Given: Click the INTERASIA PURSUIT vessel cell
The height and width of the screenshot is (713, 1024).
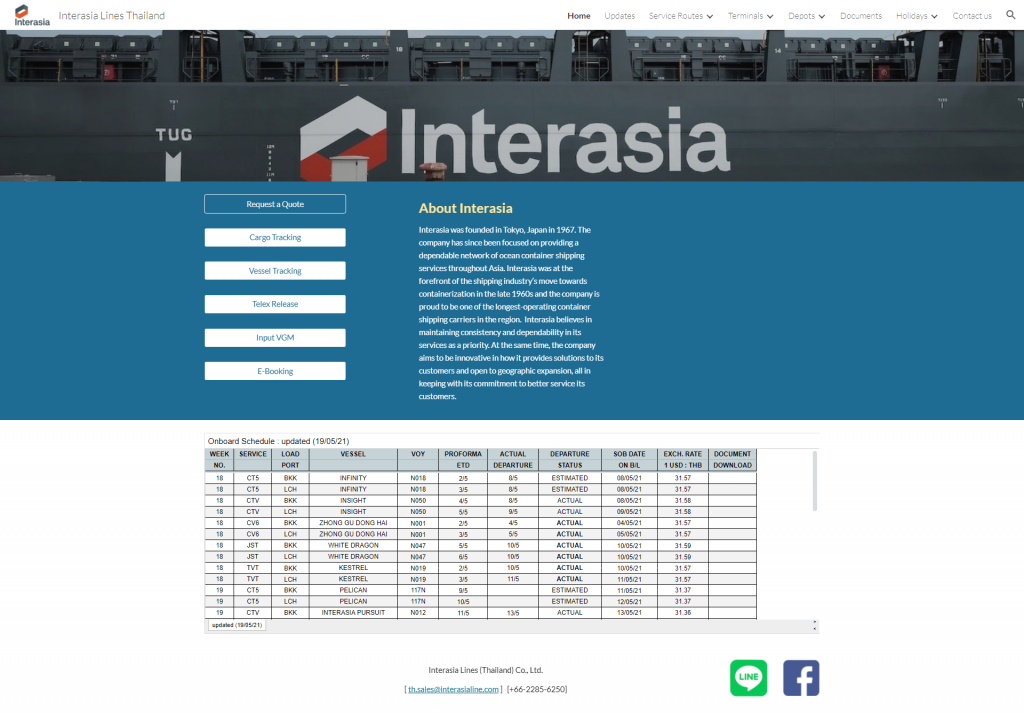Looking at the screenshot, I should click(x=353, y=612).
